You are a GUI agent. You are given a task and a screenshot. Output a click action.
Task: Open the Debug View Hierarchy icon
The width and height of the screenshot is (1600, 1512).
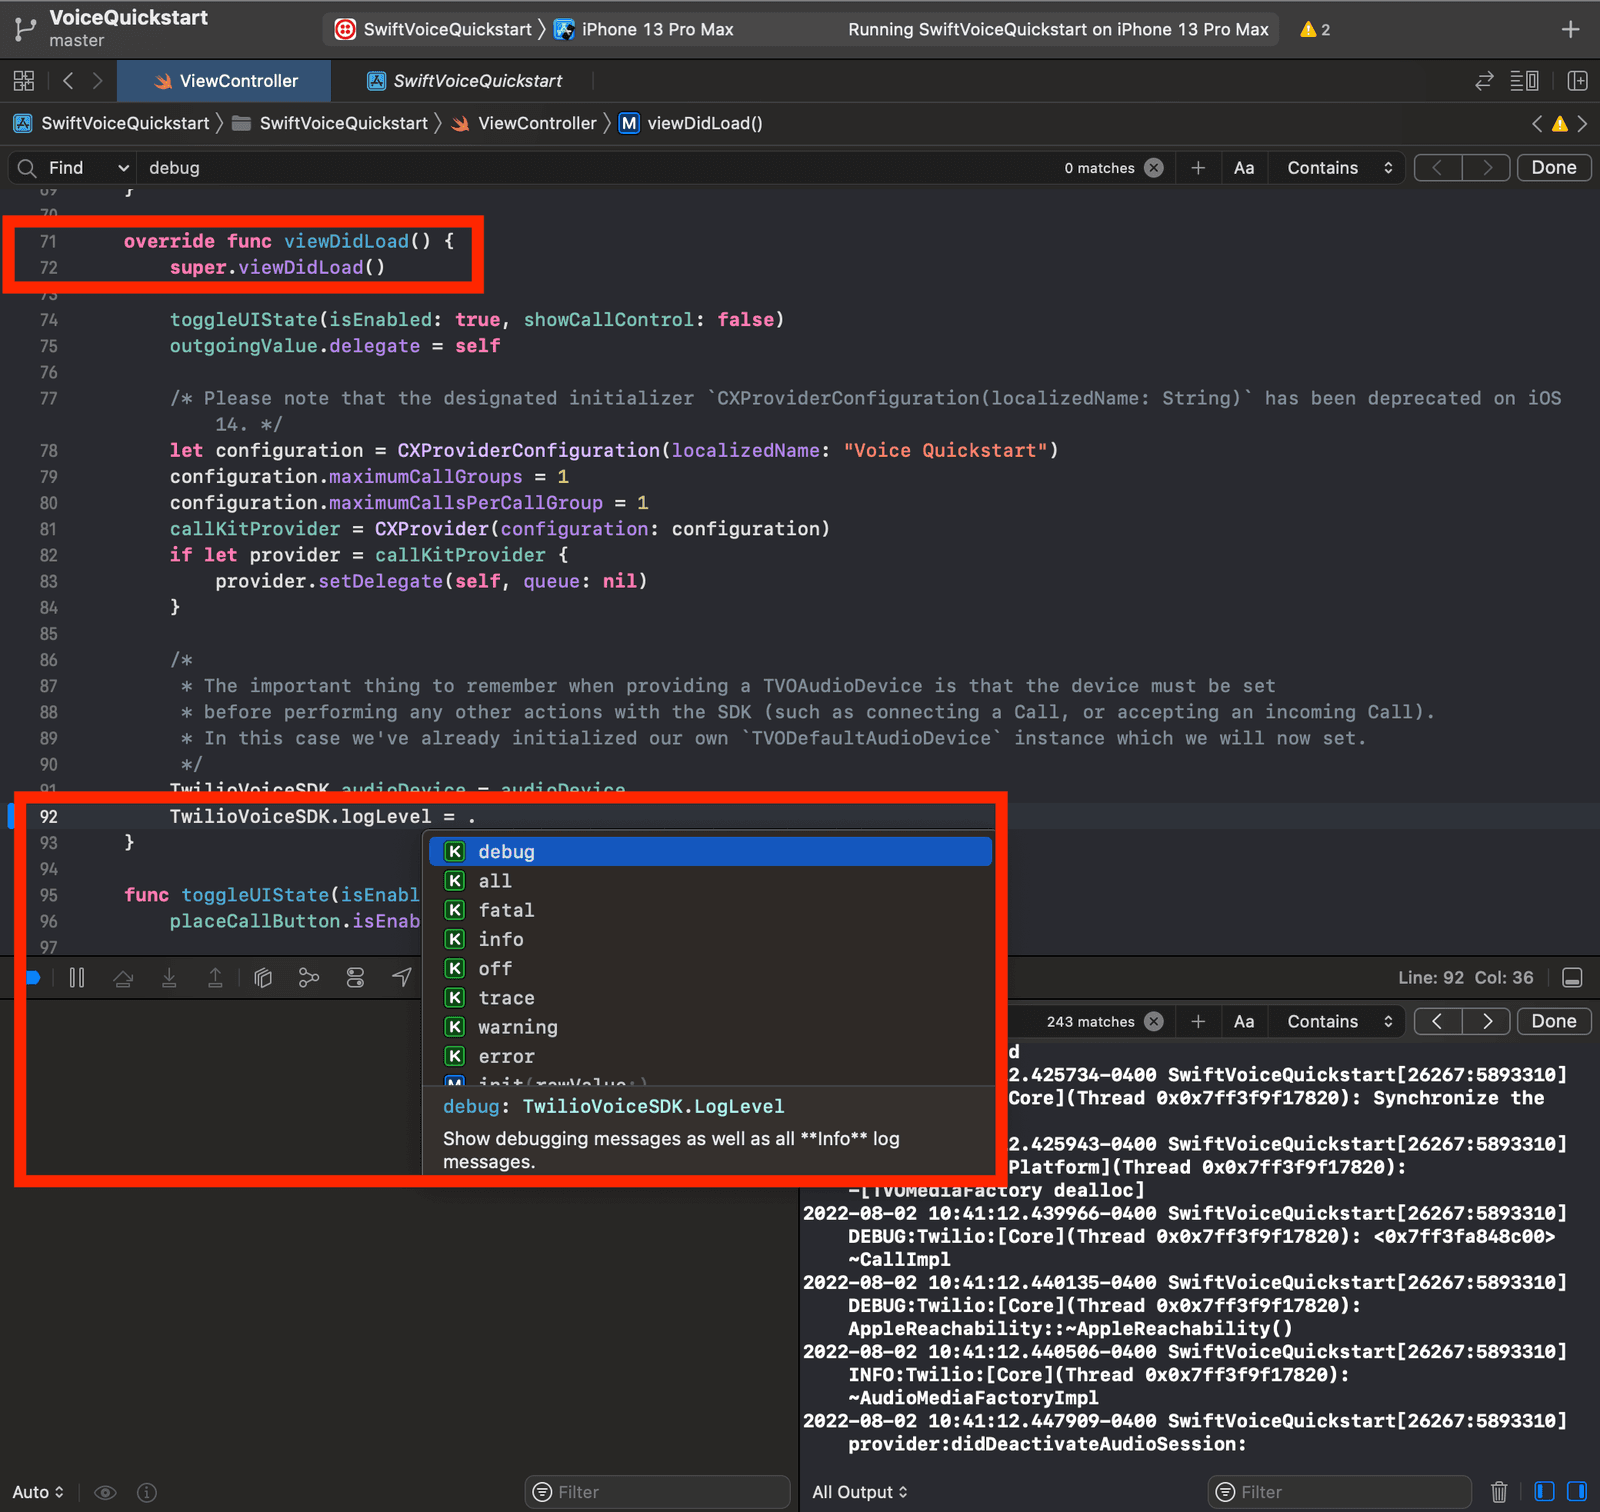pos(263,977)
